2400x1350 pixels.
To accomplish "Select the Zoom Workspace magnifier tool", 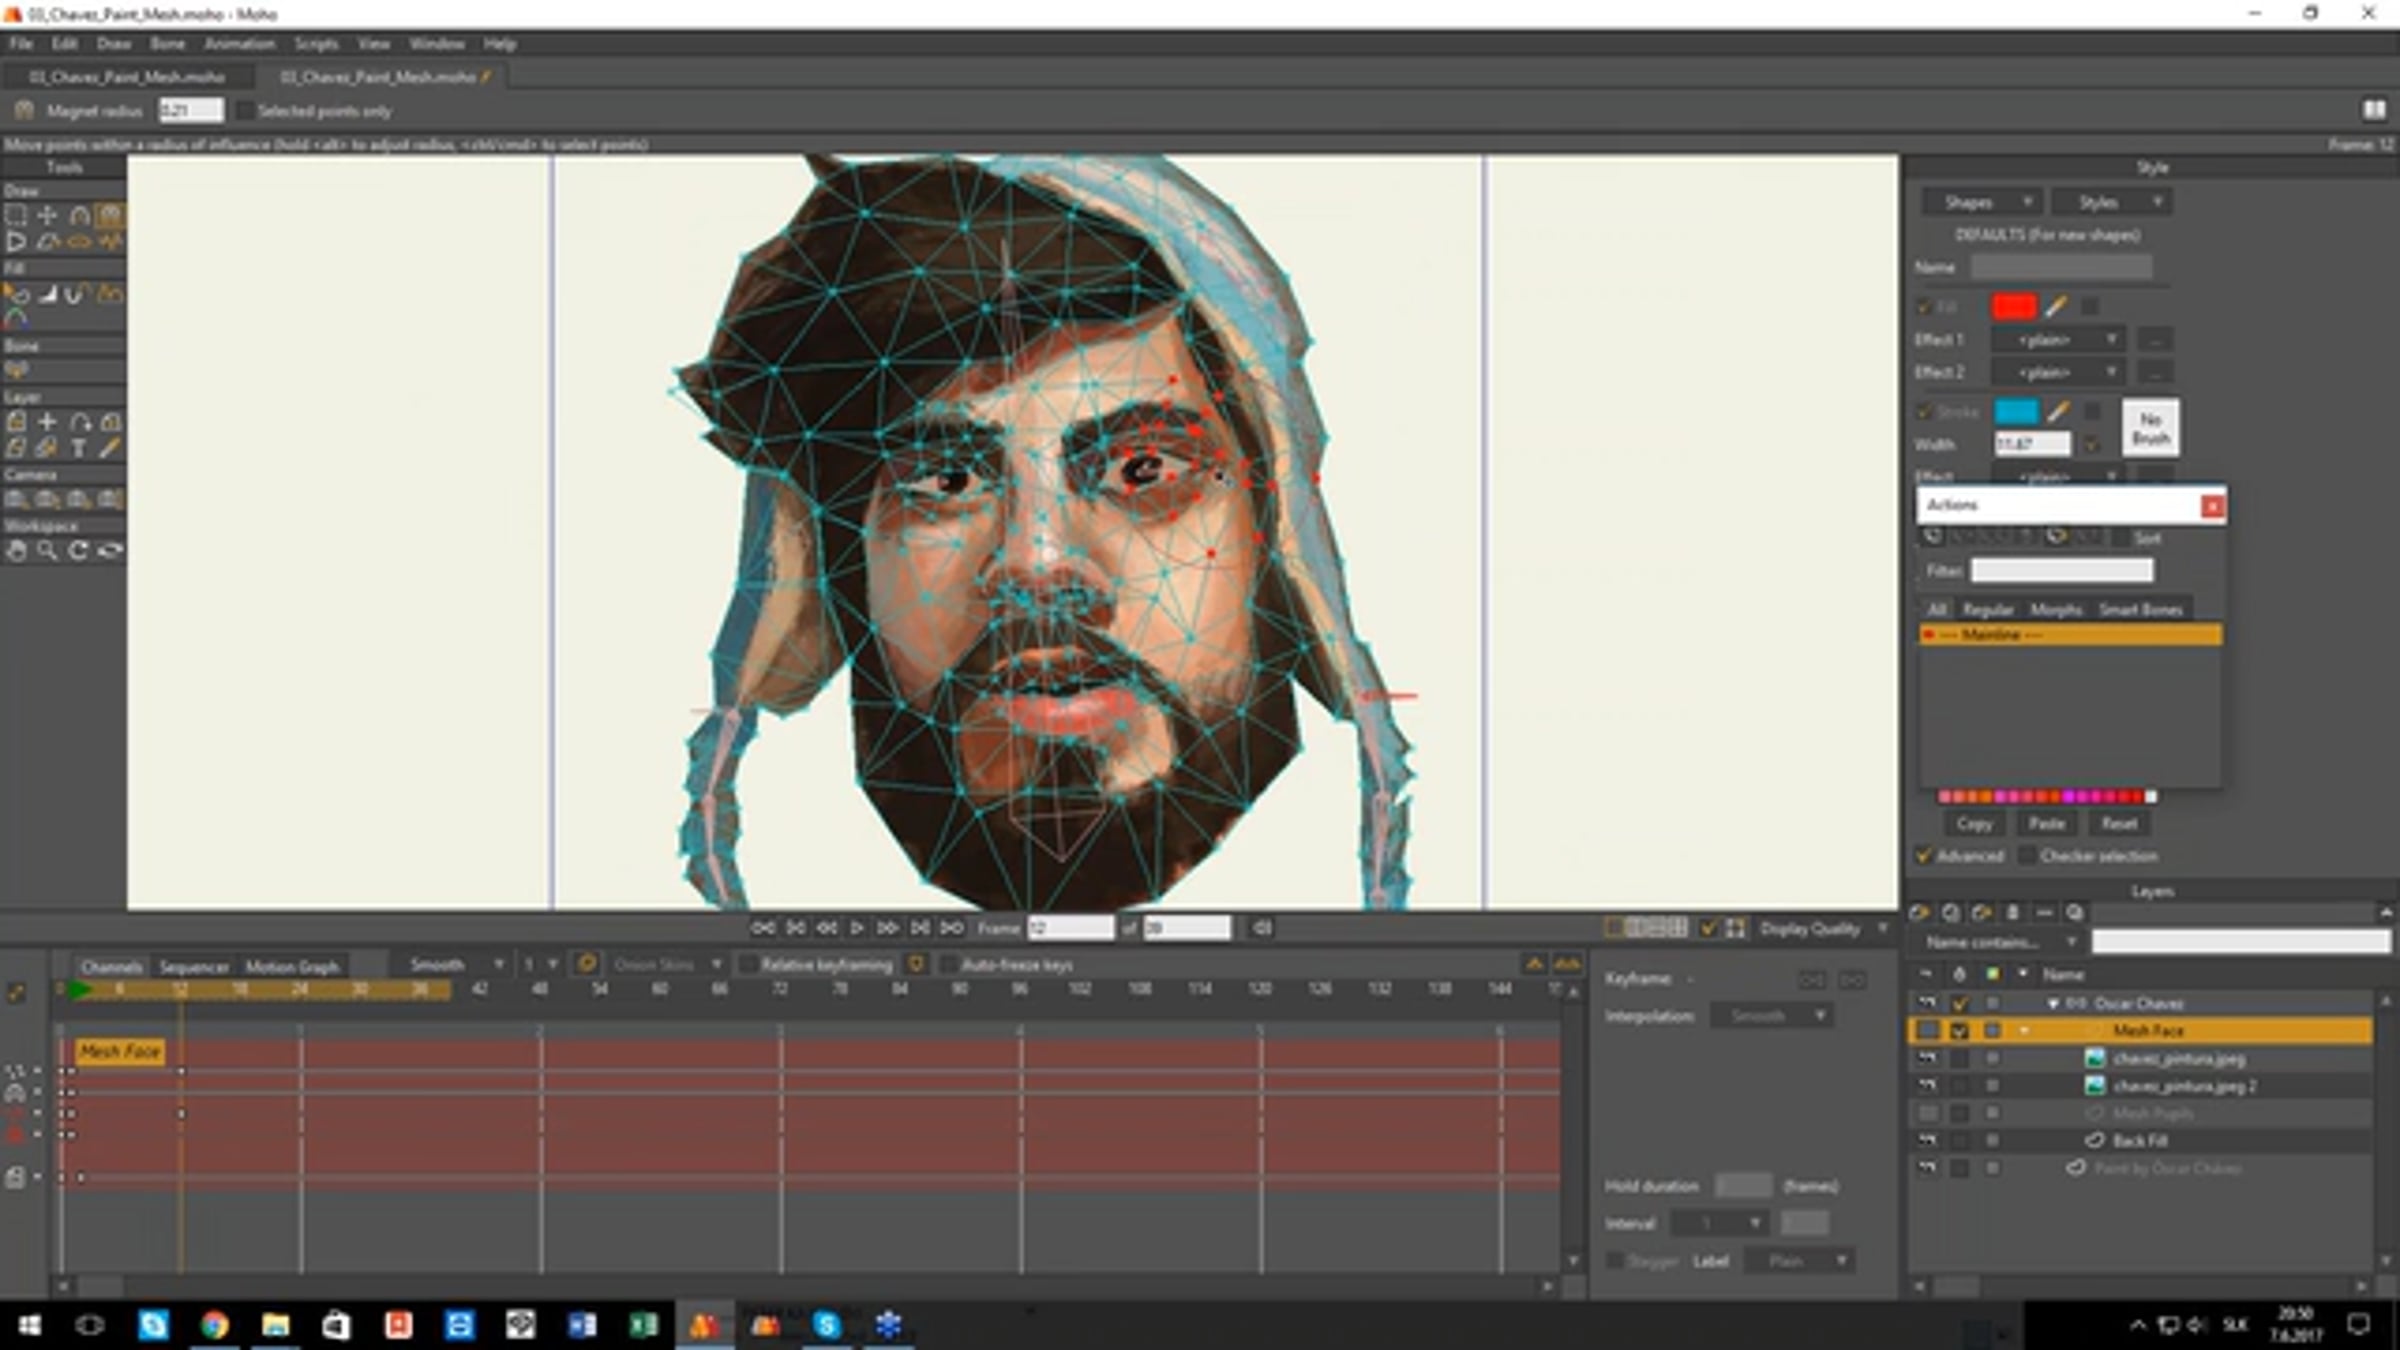I will [x=47, y=550].
